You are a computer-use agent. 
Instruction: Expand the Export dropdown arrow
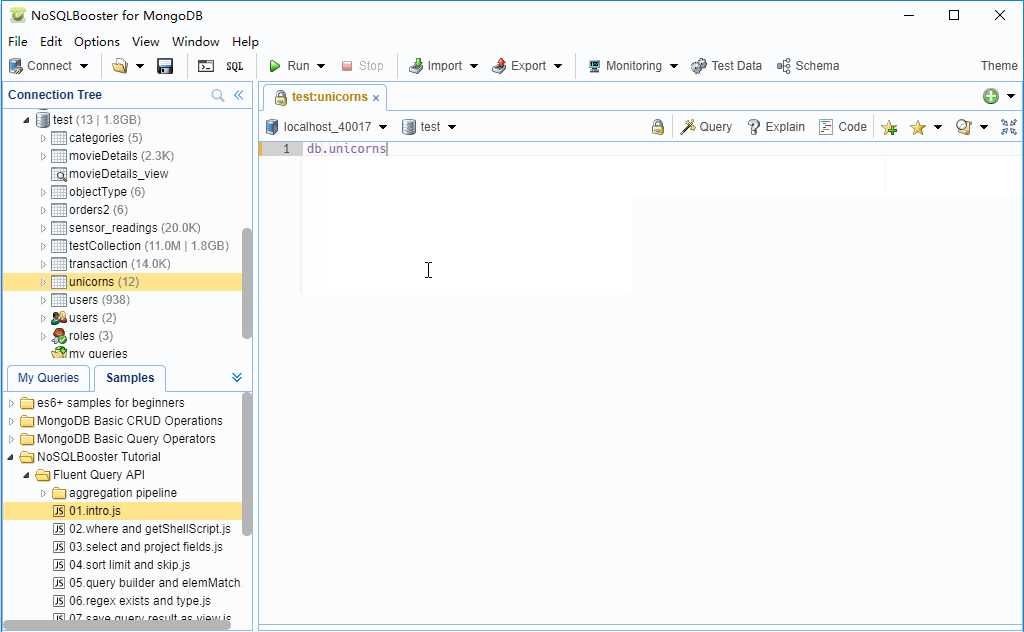pyautogui.click(x=558, y=66)
